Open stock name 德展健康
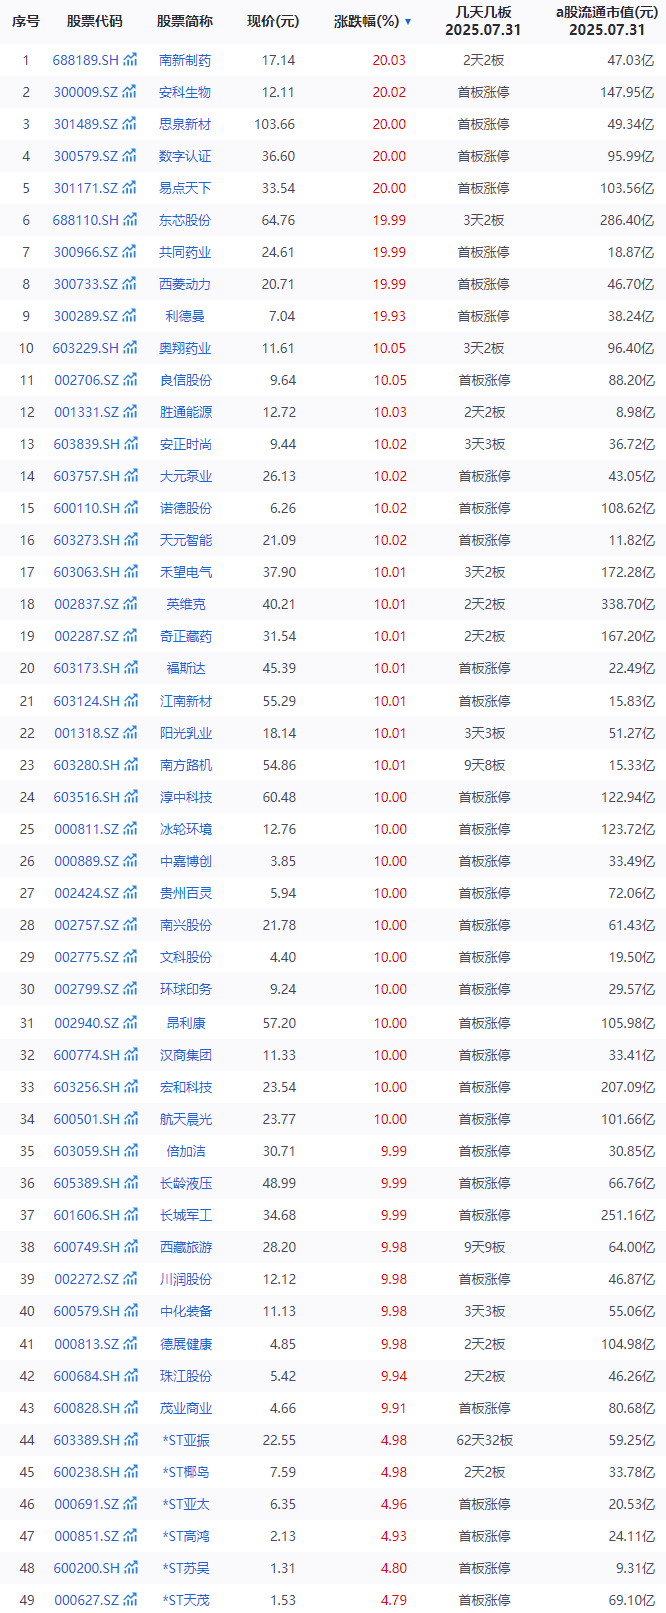Screen dimensions: 666x1613 pos(185,1344)
